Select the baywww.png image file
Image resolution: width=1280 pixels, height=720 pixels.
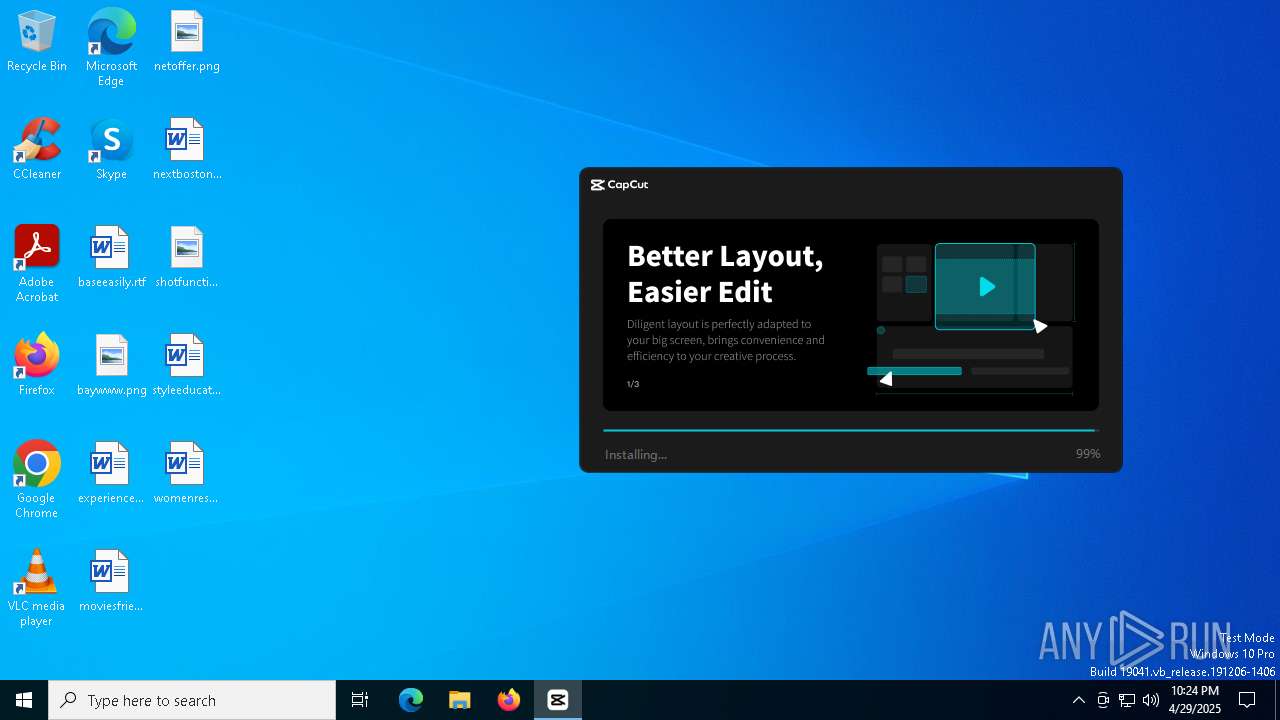click(111, 365)
